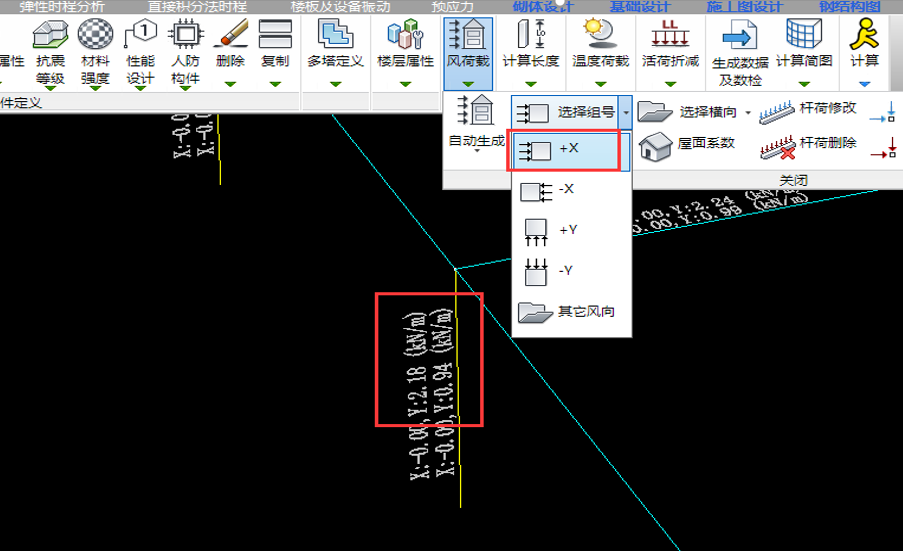Viewport: 903px width, 551px height.
Task: Select the -Y wind direction
Action: click(x=571, y=271)
